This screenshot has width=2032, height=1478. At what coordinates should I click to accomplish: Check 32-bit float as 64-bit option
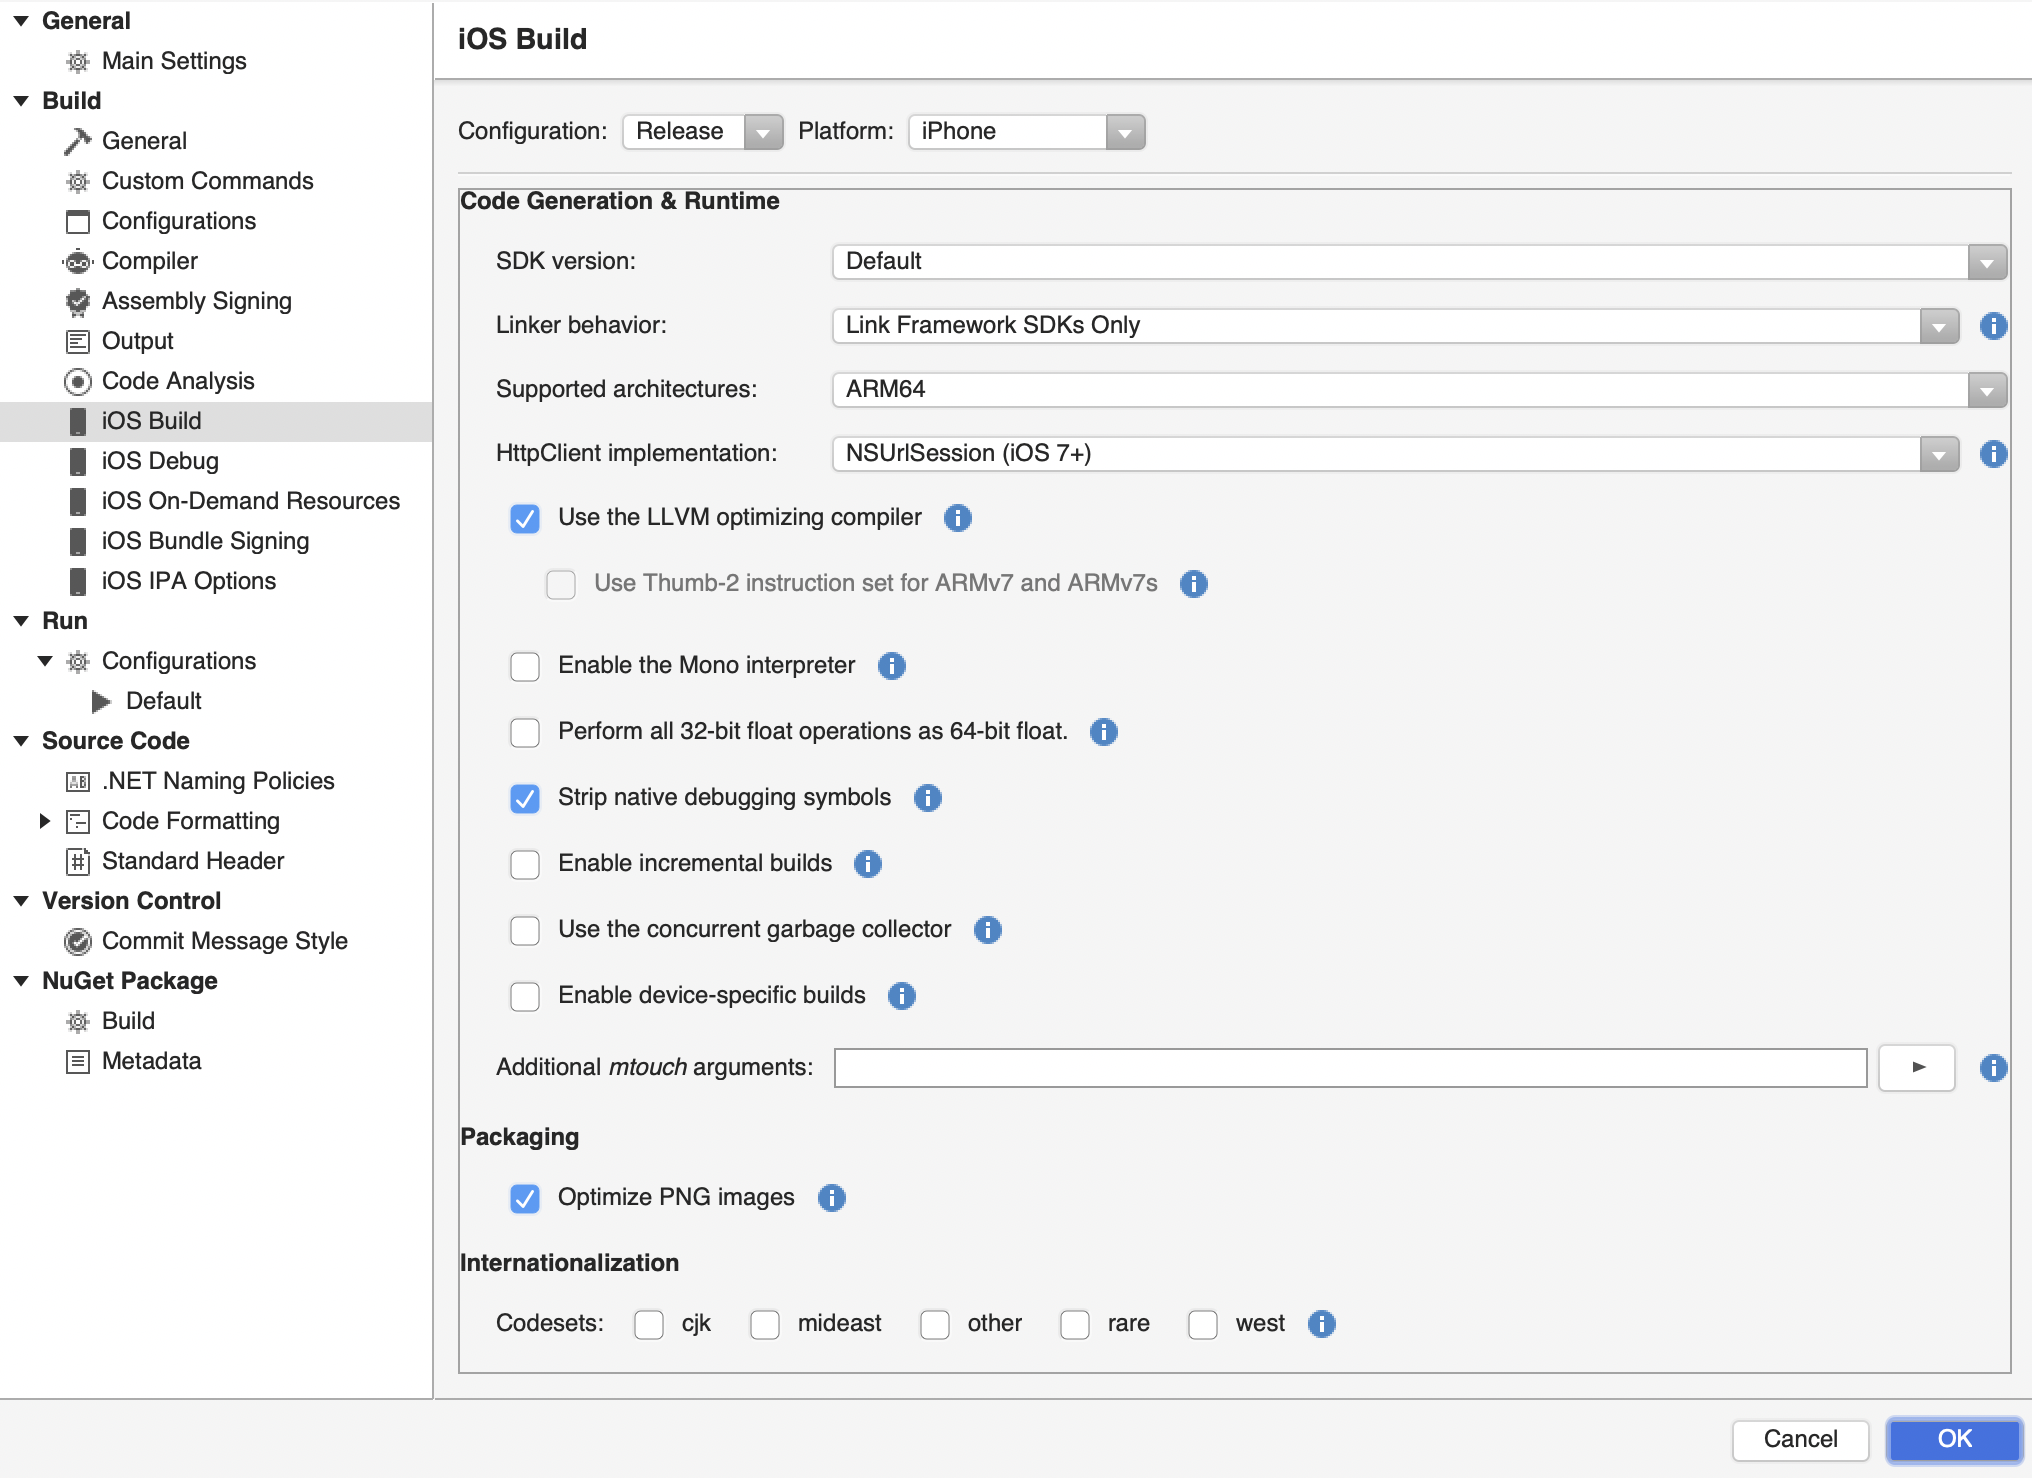click(525, 732)
